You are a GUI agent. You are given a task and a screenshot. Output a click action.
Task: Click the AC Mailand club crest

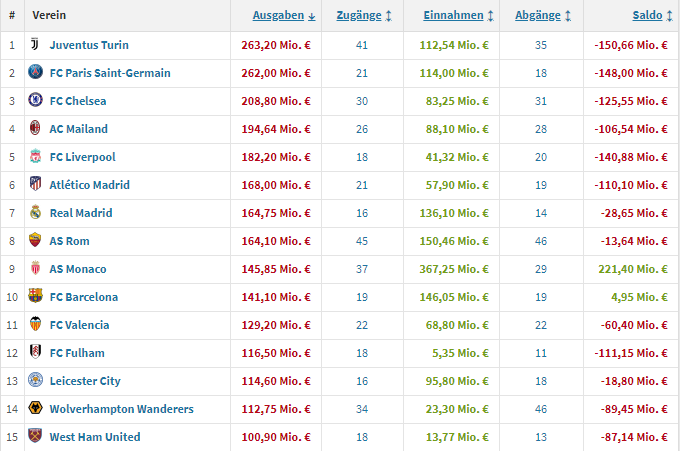35,128
